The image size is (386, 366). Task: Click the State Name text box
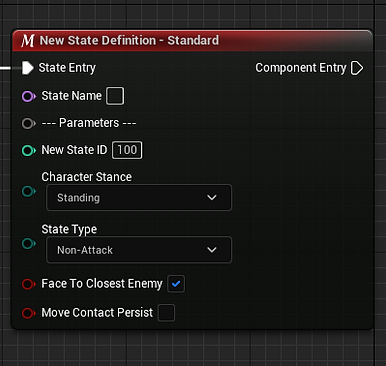pyautogui.click(x=115, y=96)
